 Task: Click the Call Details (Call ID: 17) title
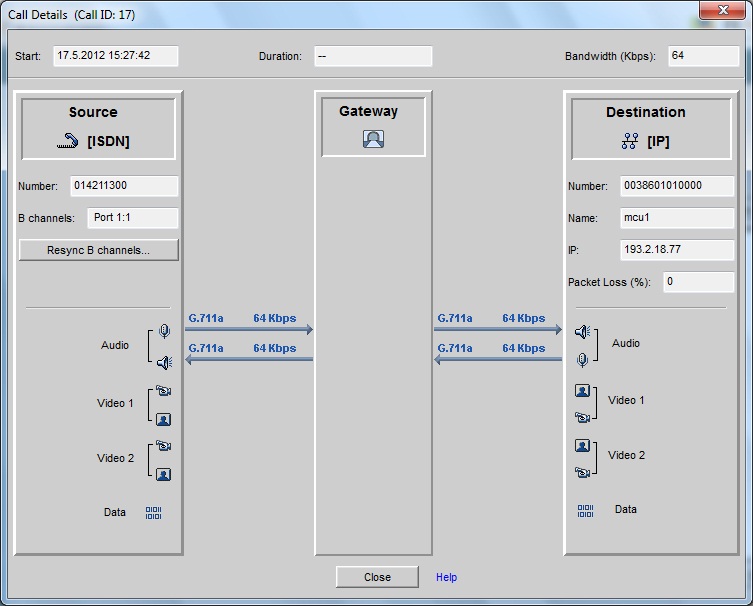pyautogui.click(x=72, y=15)
